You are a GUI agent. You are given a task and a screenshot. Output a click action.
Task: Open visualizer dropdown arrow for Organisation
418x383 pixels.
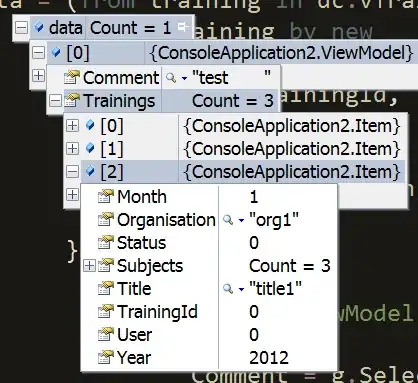pos(241,221)
